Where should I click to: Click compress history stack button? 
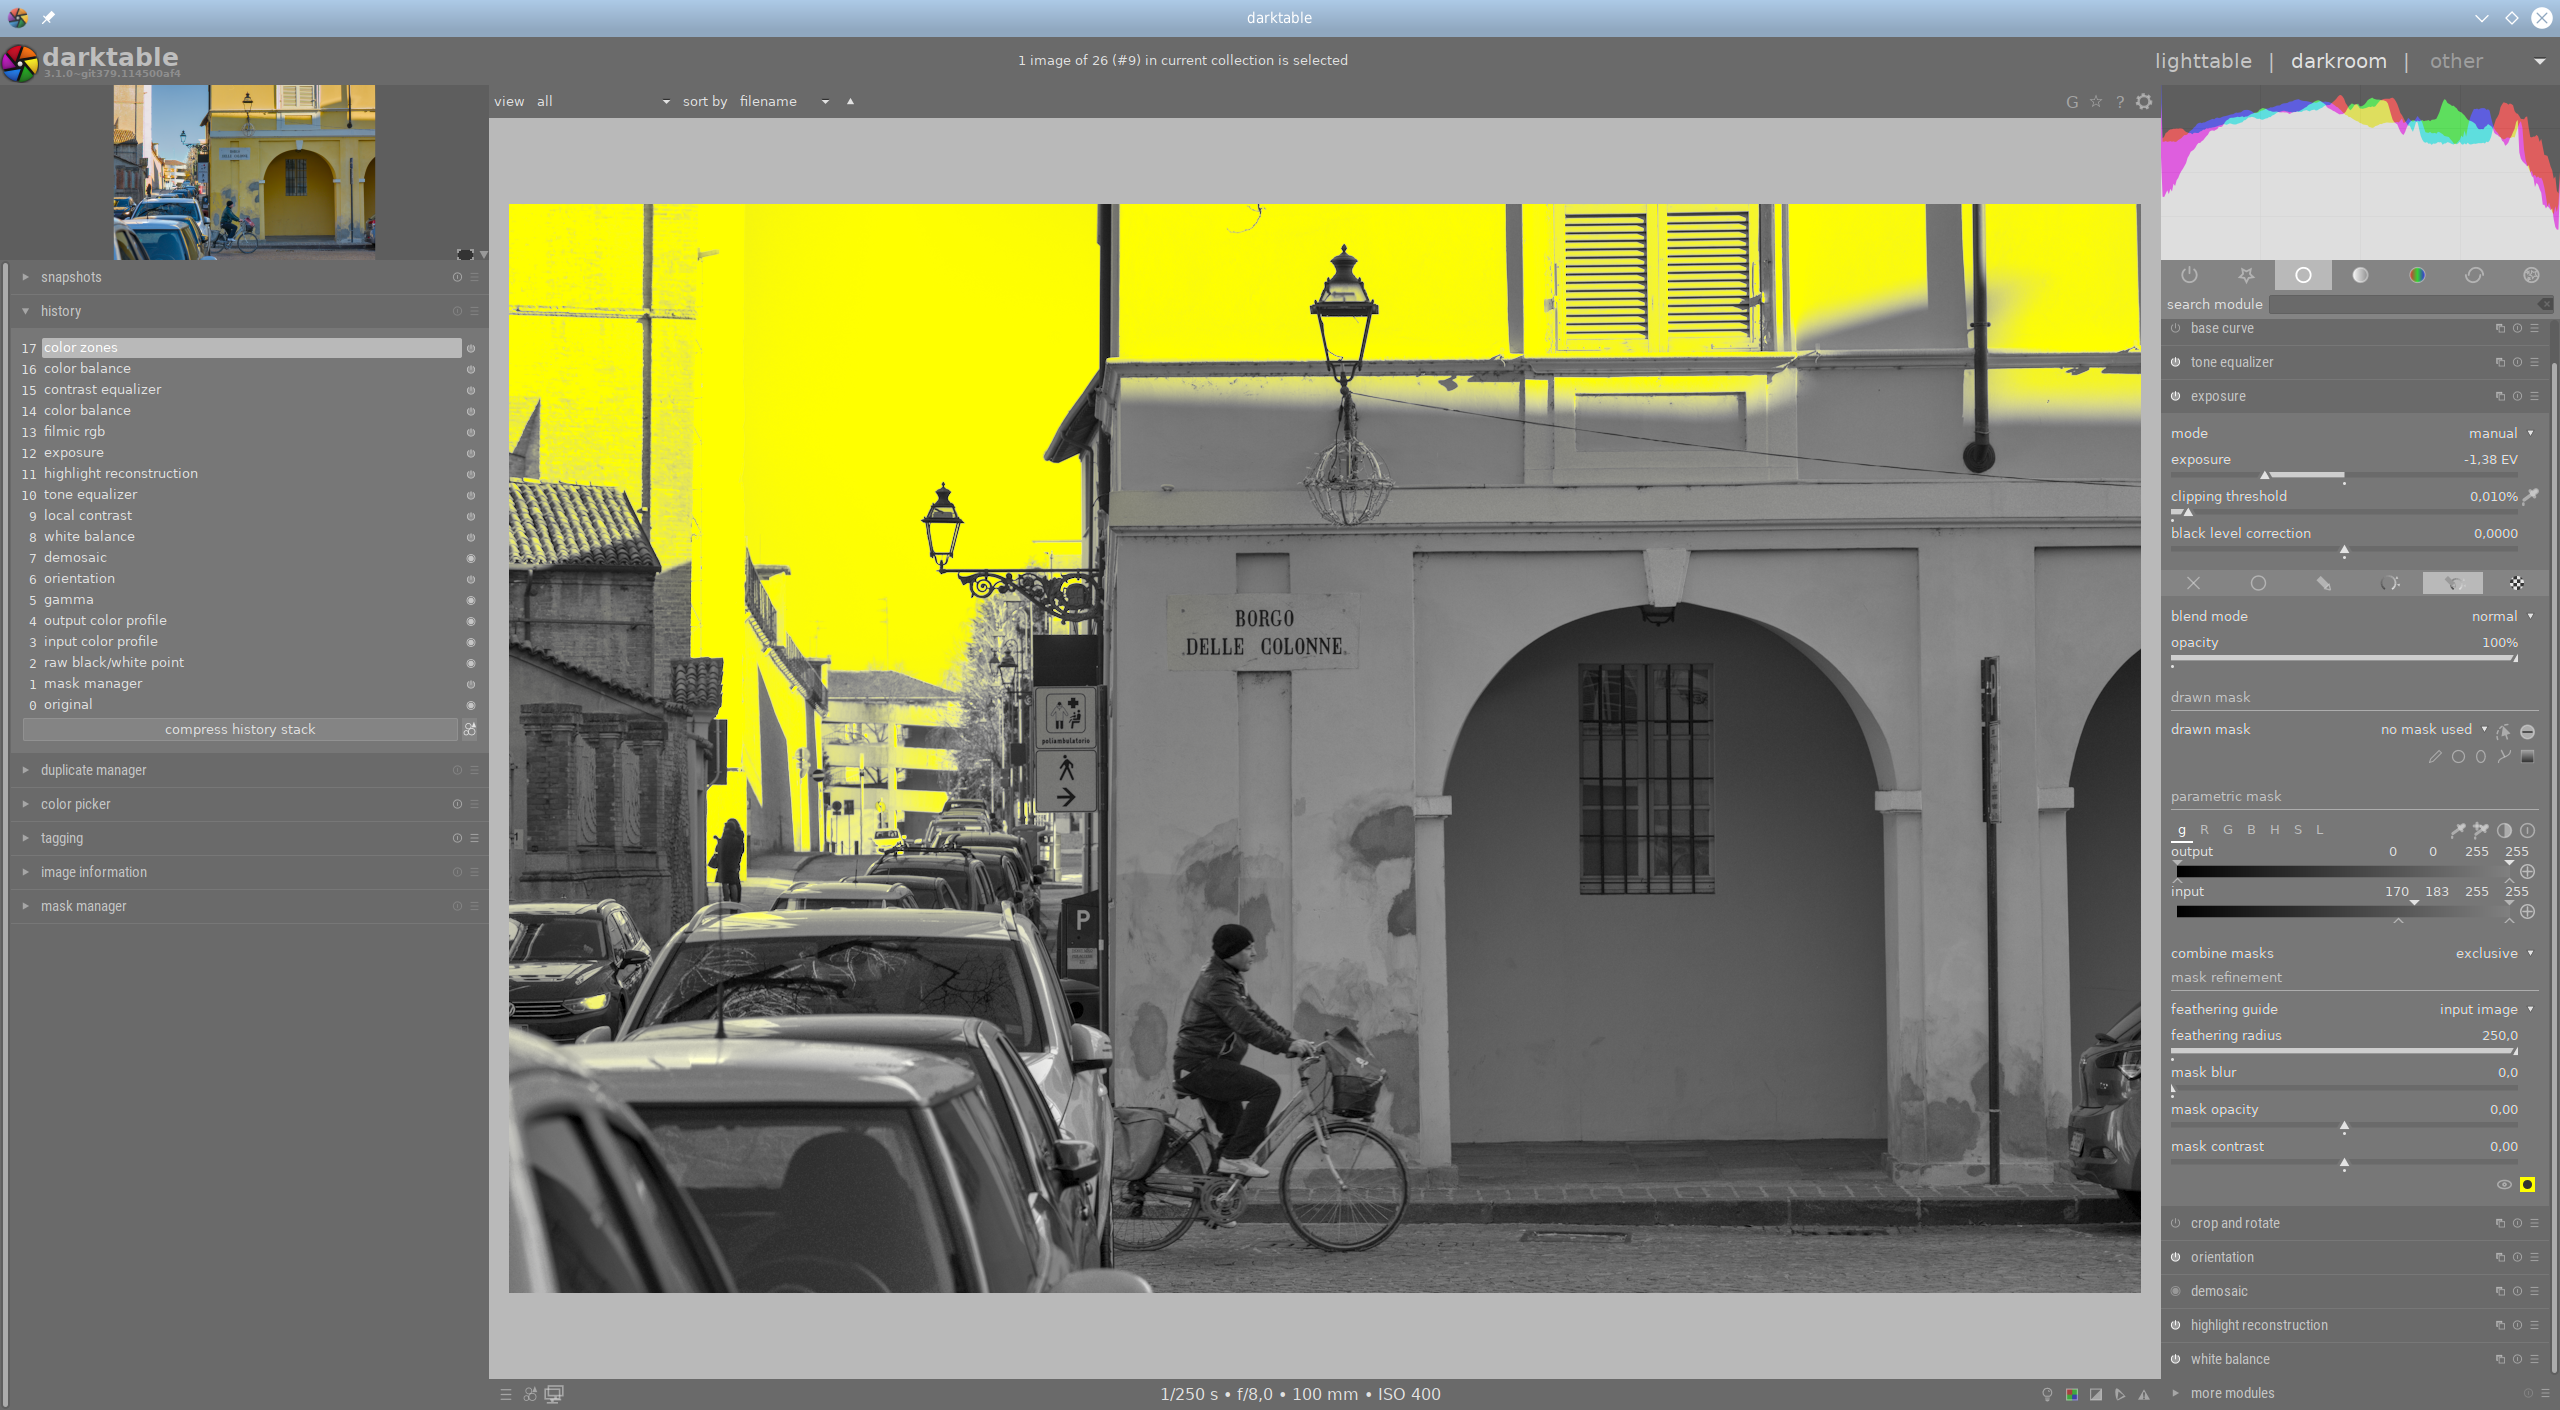tap(240, 729)
